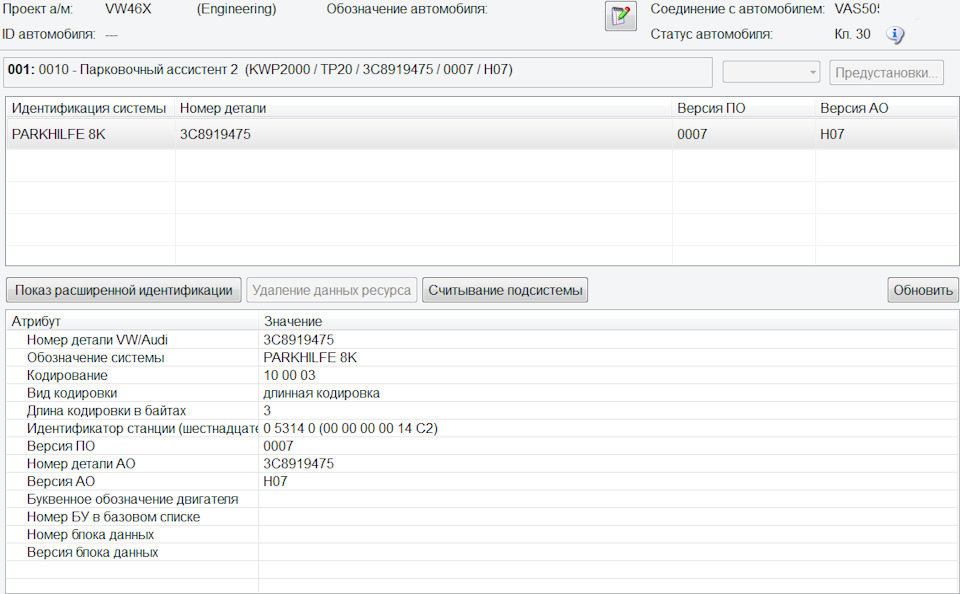Select the Версия АО attribute row
This screenshot has width=960, height=594.
(482, 481)
